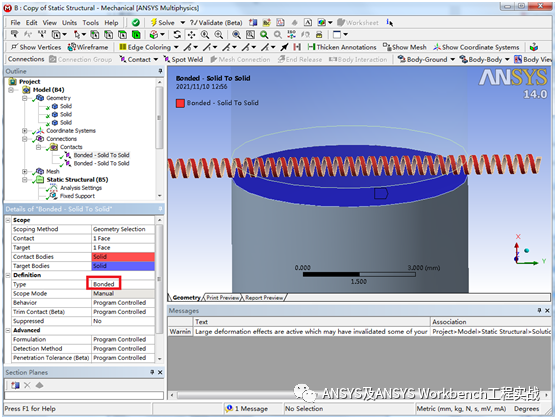The image size is (557, 419).
Task: Click the red Bonded legend swatch in viewport
Action: (x=180, y=103)
